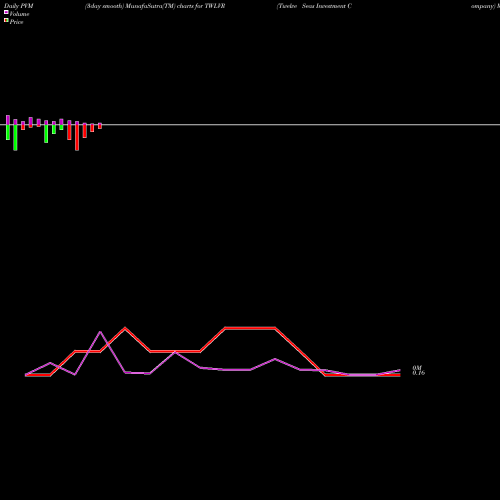The image size is (500, 500).
Task: Click the Twelve Seas Investment company name text
Action: [x=314, y=6]
